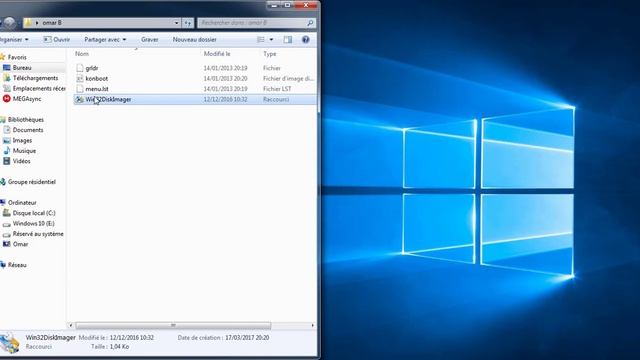640x360 pixels.
Task: Click the horizontal scrollbar thumb
Action: coord(173,325)
